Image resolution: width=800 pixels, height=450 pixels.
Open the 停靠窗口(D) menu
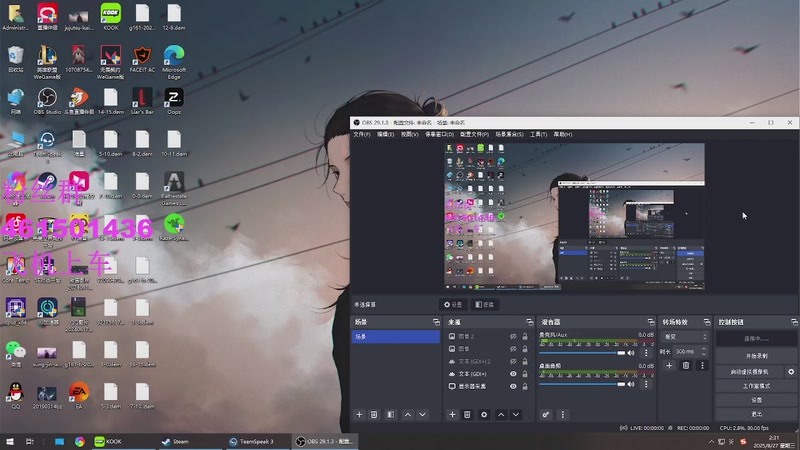pyautogui.click(x=439, y=135)
